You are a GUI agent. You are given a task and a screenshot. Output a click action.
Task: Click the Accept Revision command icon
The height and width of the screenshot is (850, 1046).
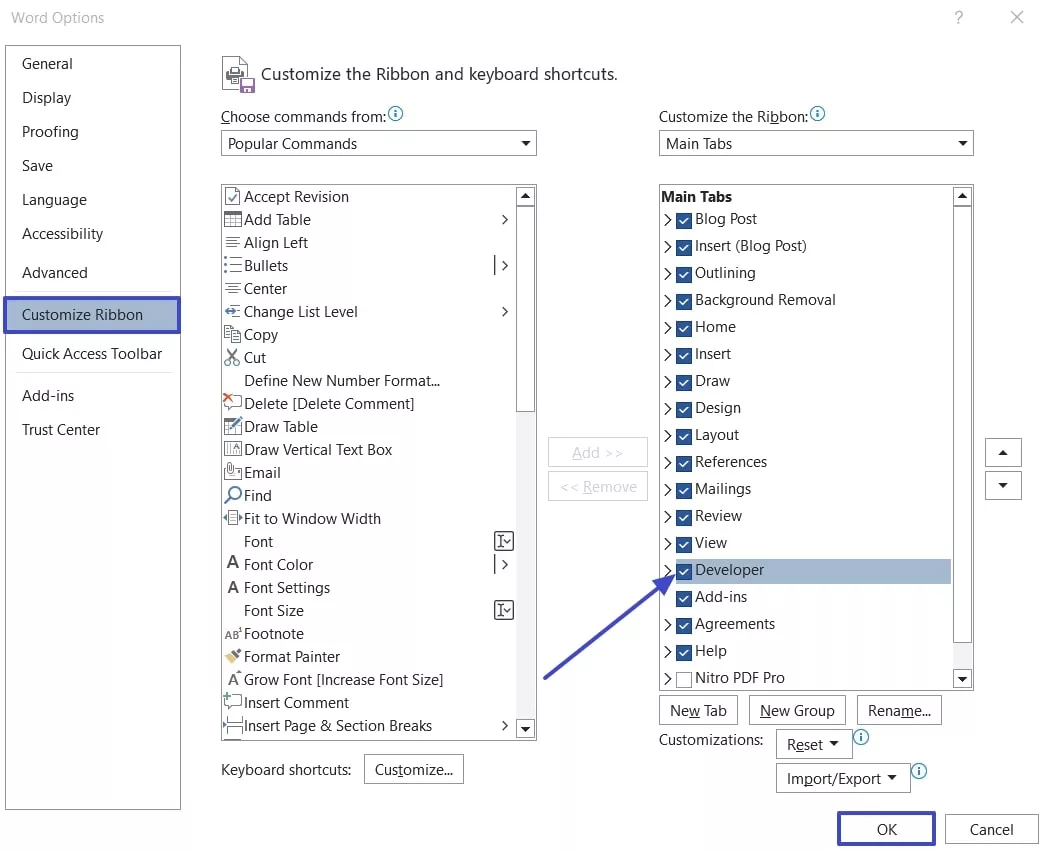[x=232, y=197]
